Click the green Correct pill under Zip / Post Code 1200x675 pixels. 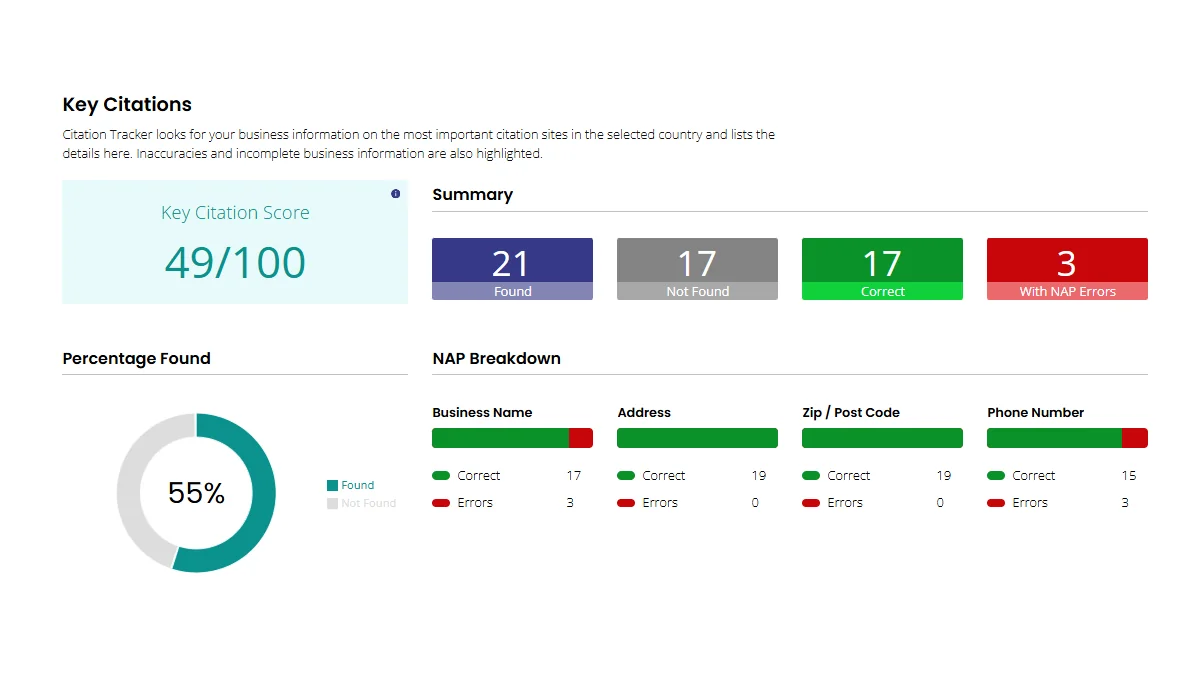tap(811, 476)
